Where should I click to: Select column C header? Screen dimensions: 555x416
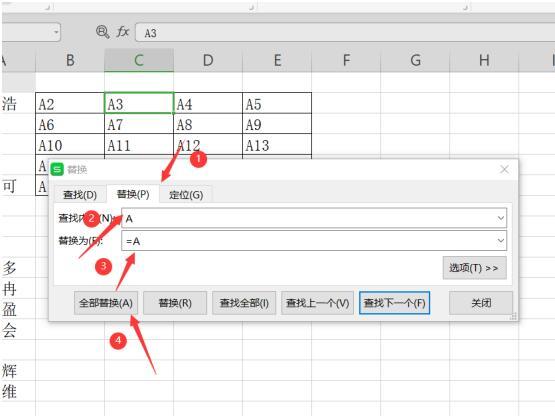point(139,60)
